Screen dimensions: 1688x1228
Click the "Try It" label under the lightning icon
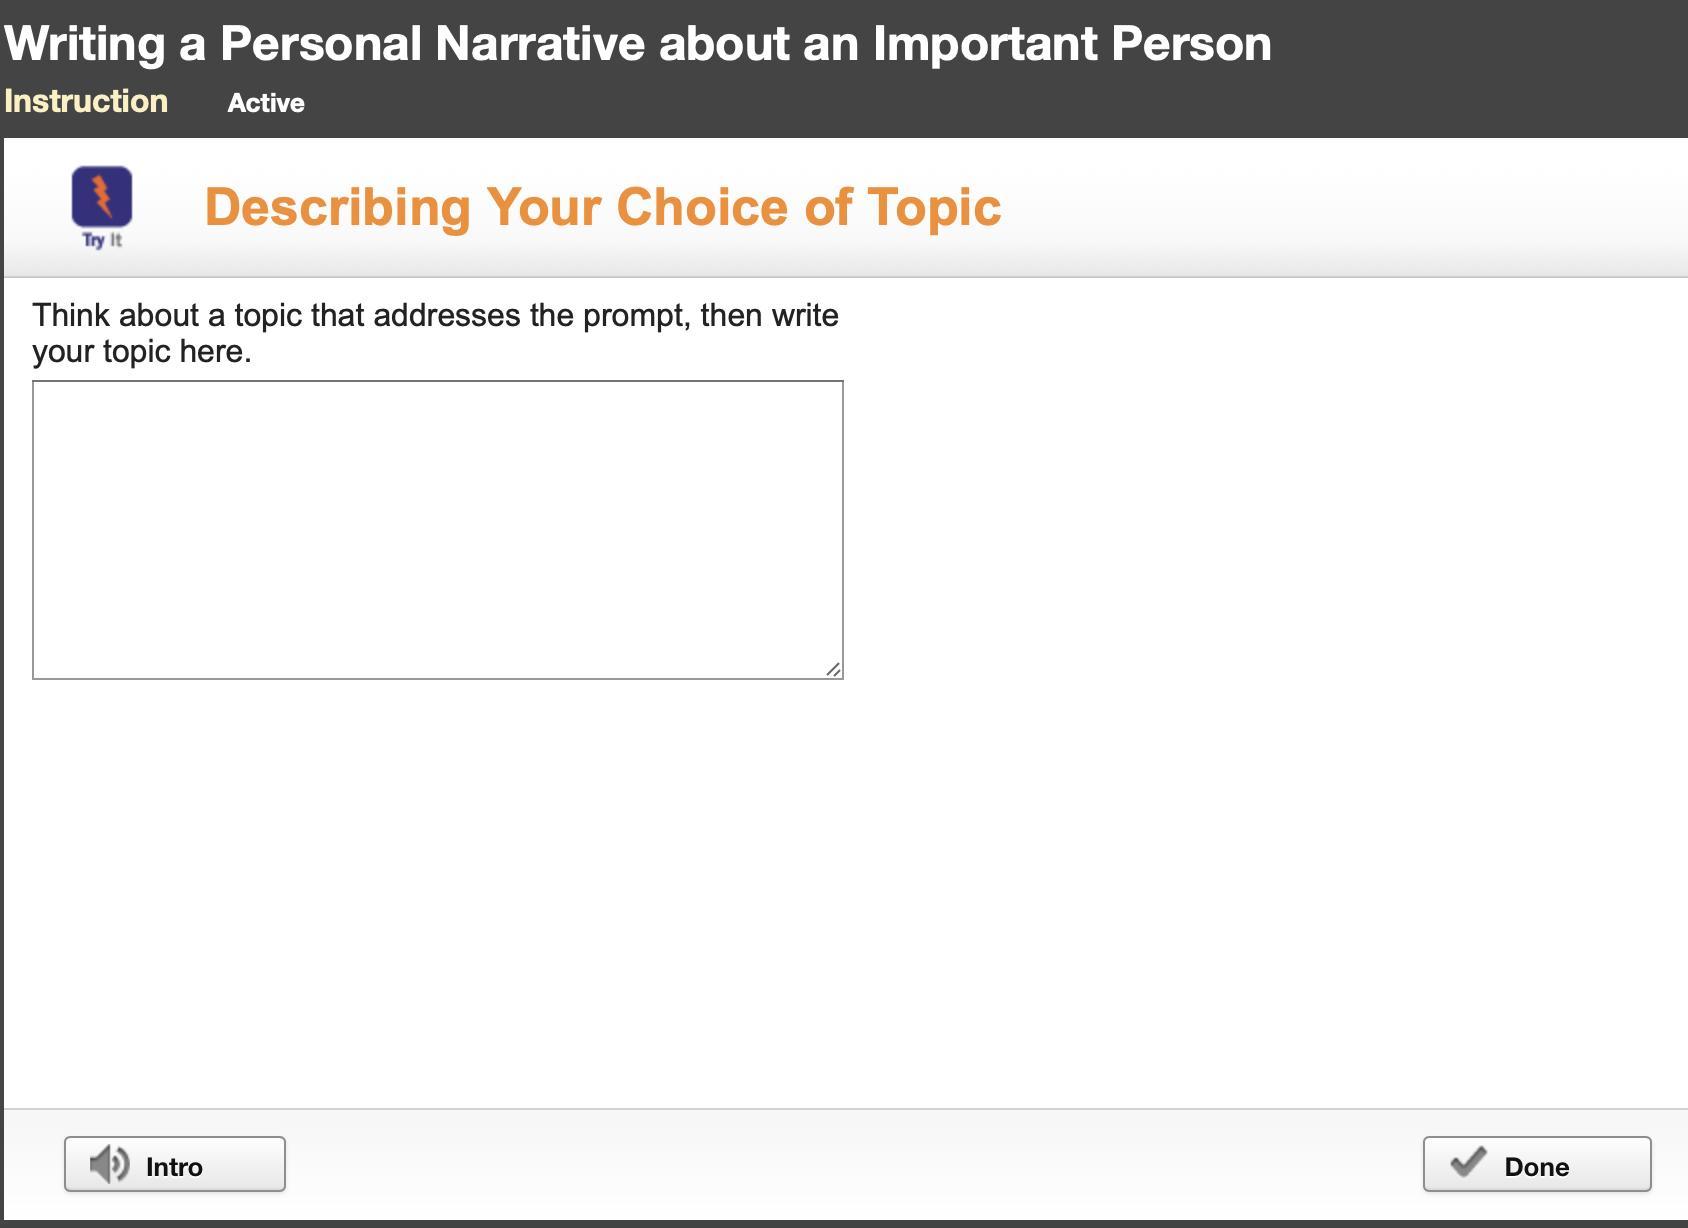click(102, 240)
